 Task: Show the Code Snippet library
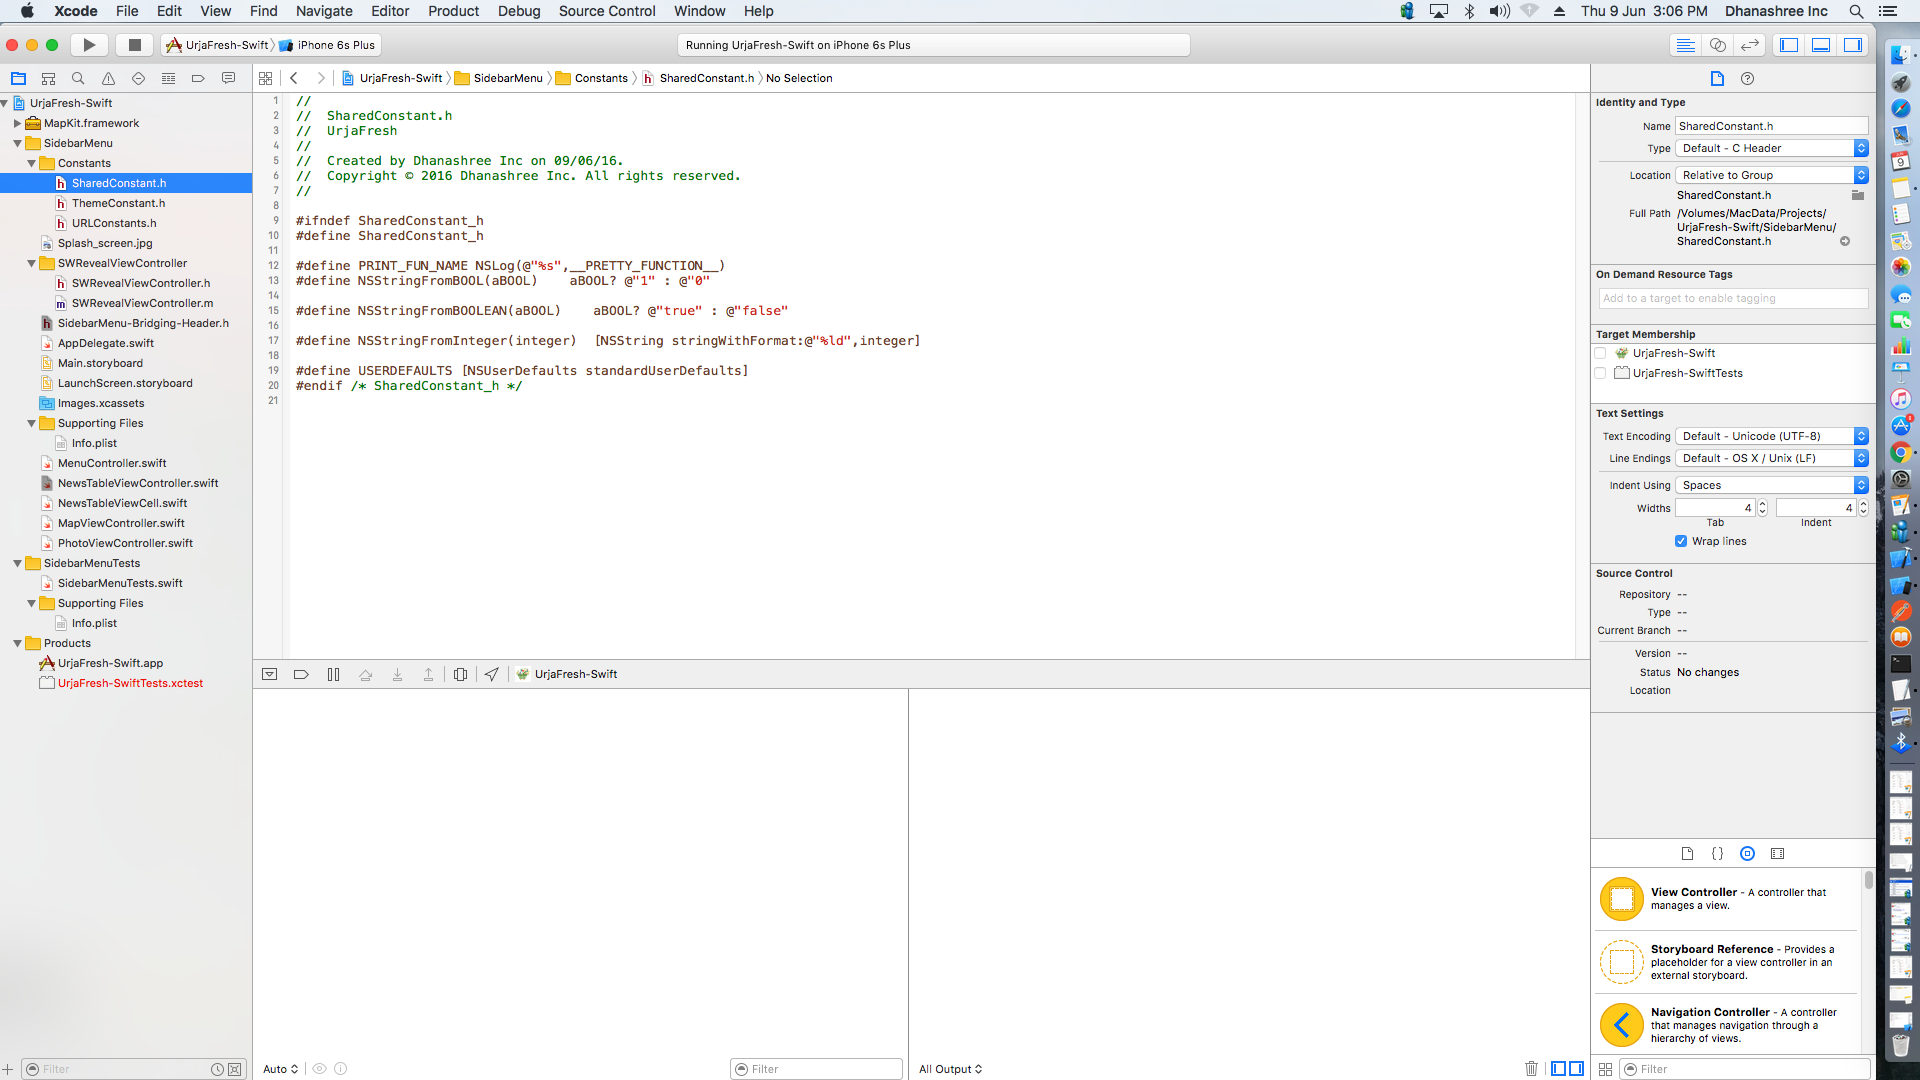(x=1717, y=854)
